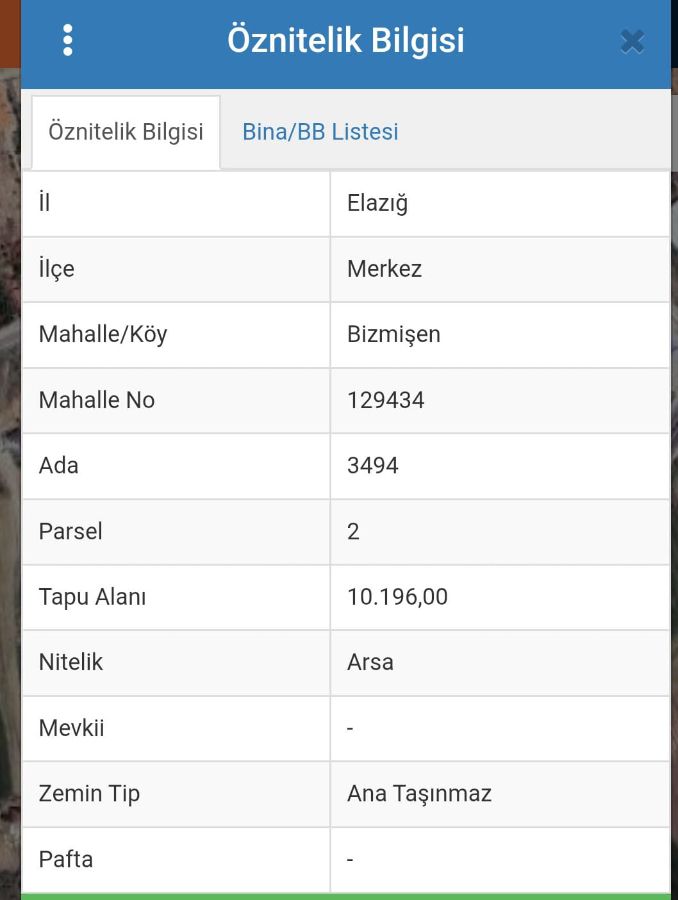Click the Elazığ province value
This screenshot has width=678, height=900.
(x=378, y=203)
